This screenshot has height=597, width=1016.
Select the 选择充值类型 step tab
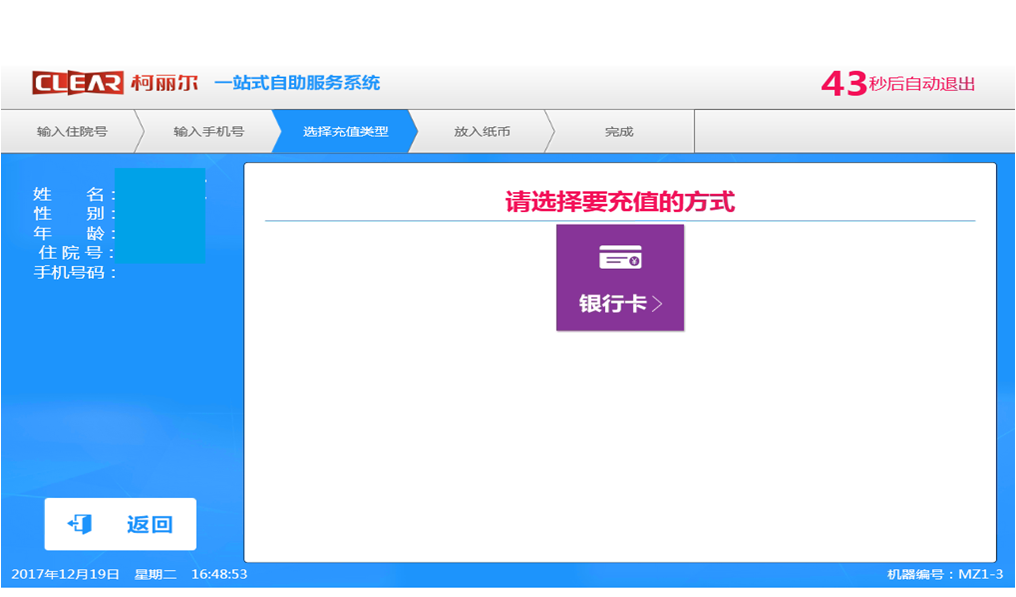pyautogui.click(x=345, y=132)
